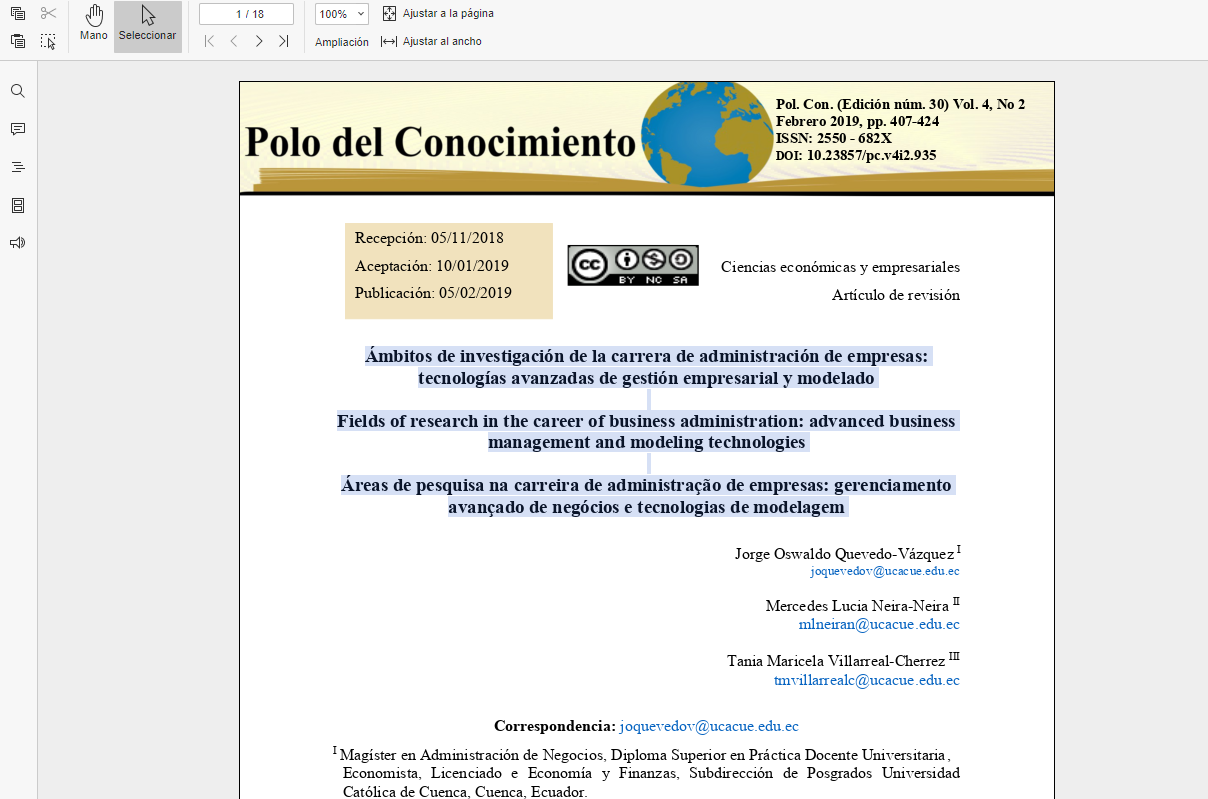Click the English title Fields of research
Viewport: 1208px width, 799px height.
(647, 431)
